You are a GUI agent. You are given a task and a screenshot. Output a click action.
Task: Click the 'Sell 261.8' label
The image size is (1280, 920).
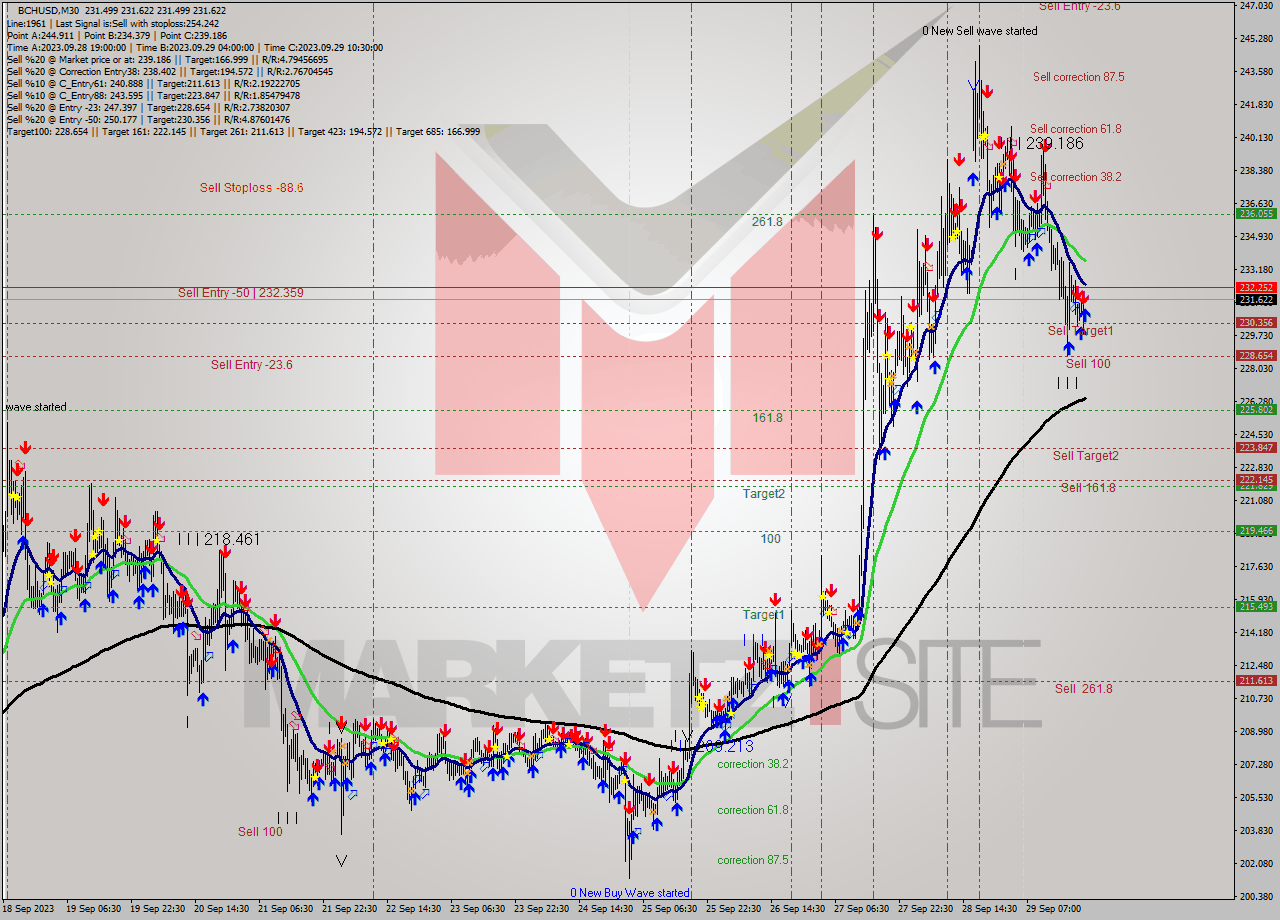1083,689
